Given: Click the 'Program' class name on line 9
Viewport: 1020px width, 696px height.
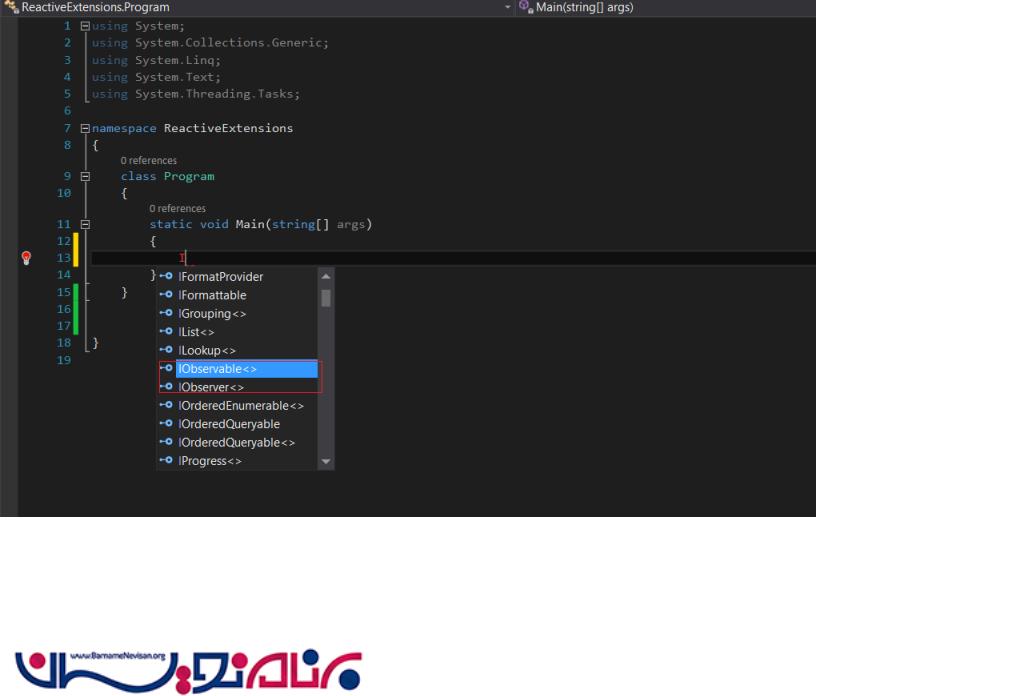Looking at the screenshot, I should (x=189, y=176).
